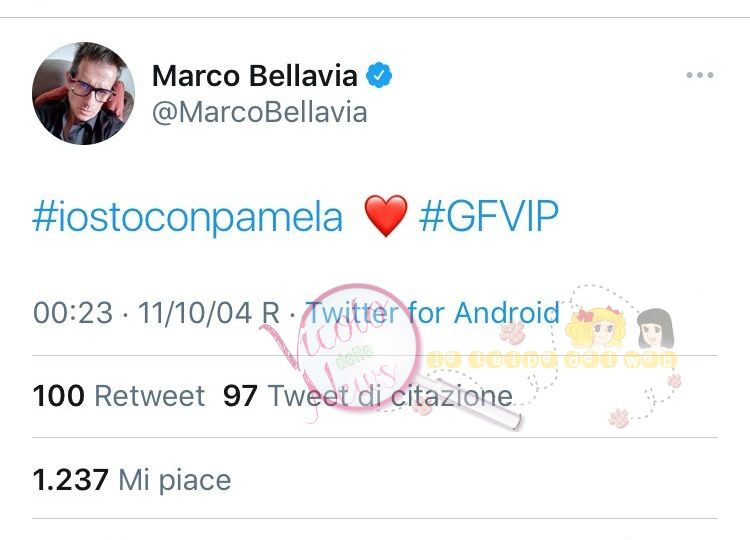Open the #GFVIP hashtag
Viewport: 750px width, 540px height.
[488, 215]
